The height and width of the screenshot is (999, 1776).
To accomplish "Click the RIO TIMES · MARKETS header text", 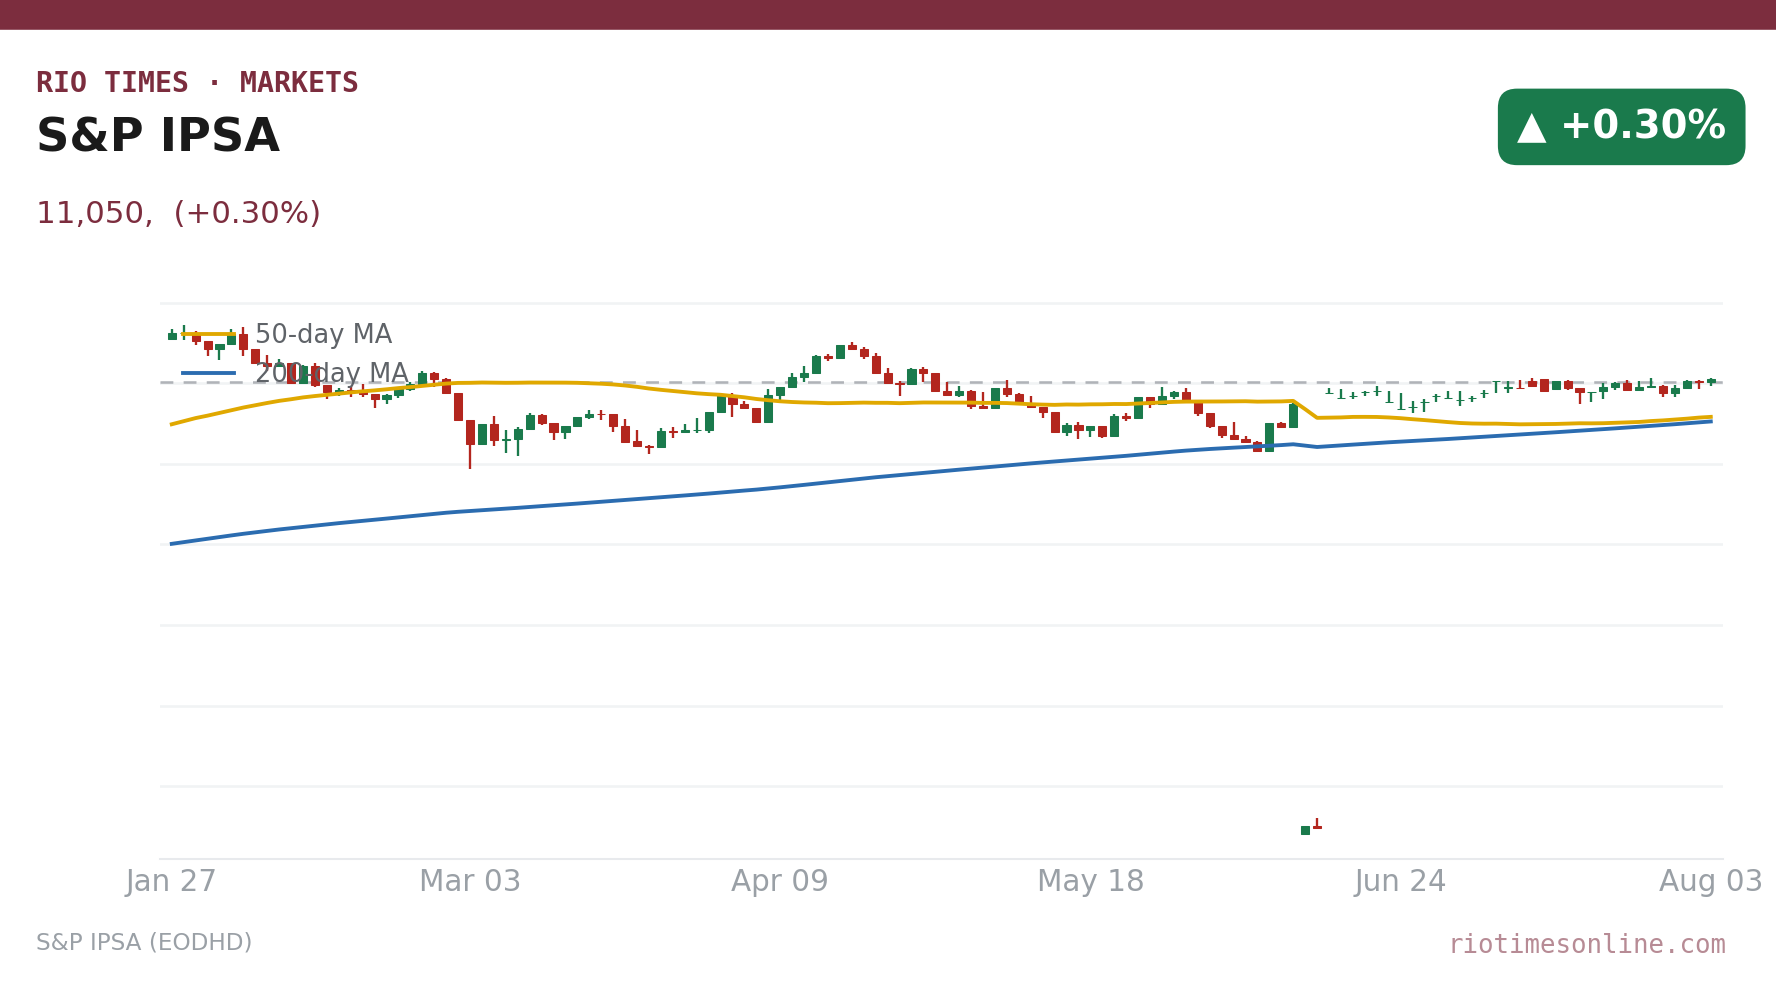I will click(197, 83).
